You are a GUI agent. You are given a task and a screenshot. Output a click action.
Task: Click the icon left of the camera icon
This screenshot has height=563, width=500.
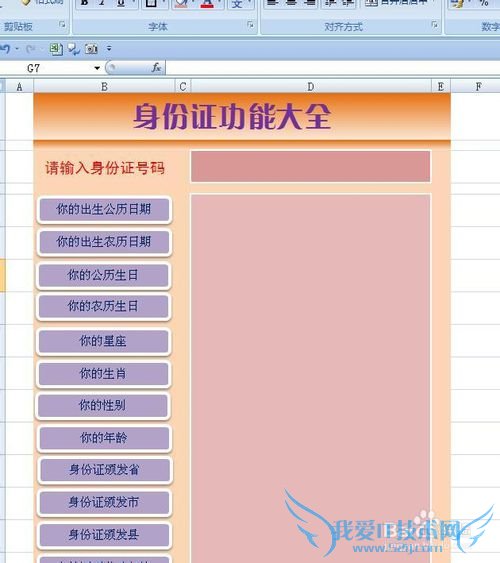pyautogui.click(x=74, y=49)
